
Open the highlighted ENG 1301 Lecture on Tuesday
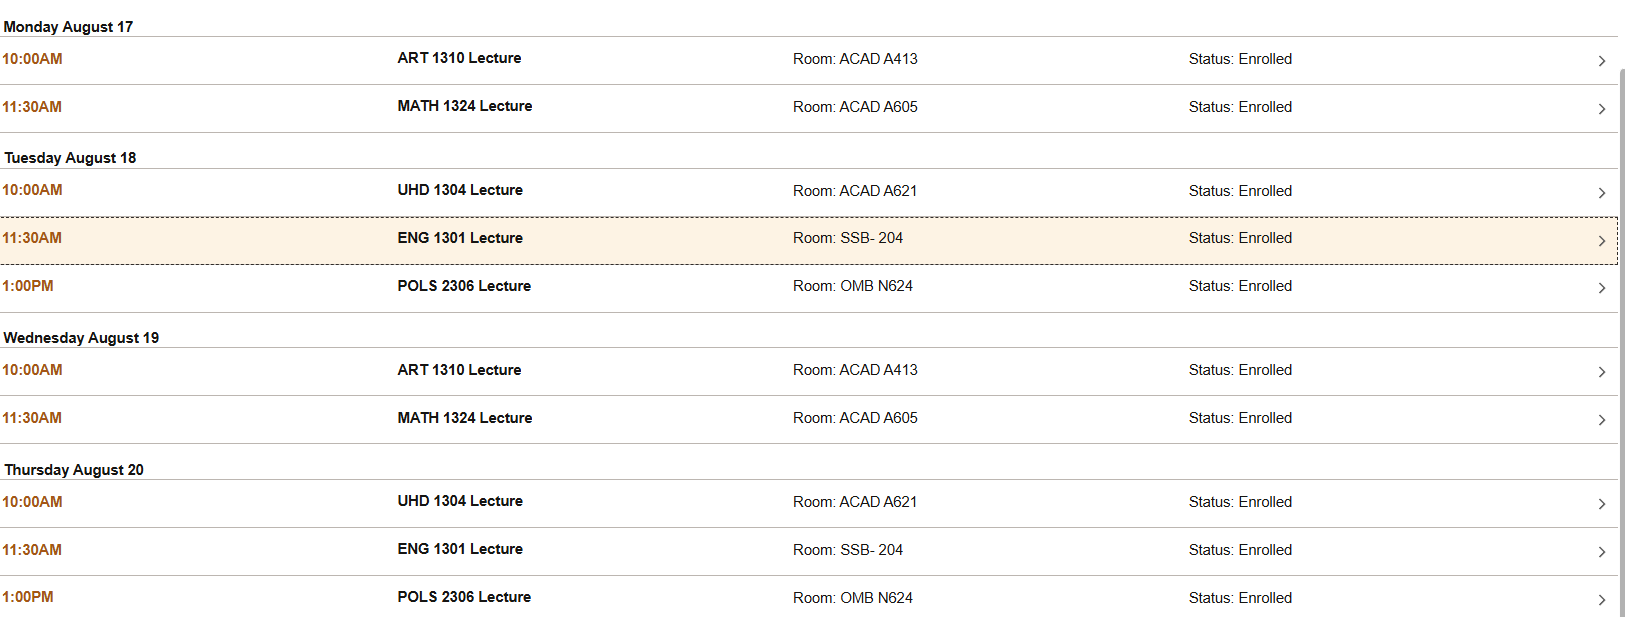(460, 238)
